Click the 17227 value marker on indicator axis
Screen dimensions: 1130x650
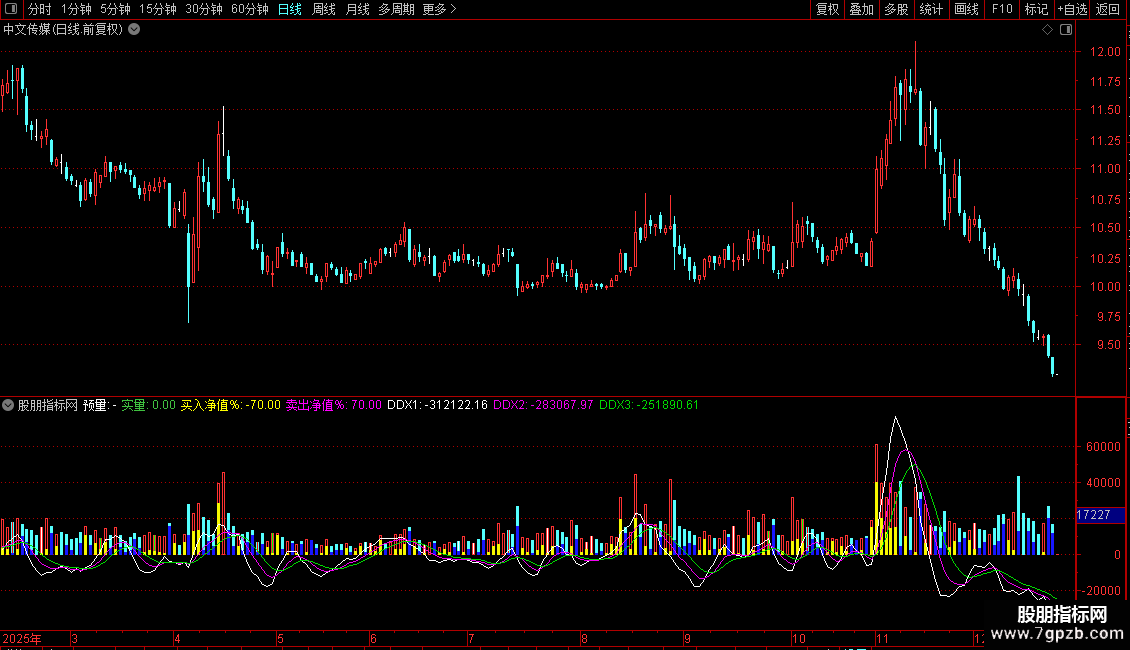[x=1093, y=515]
